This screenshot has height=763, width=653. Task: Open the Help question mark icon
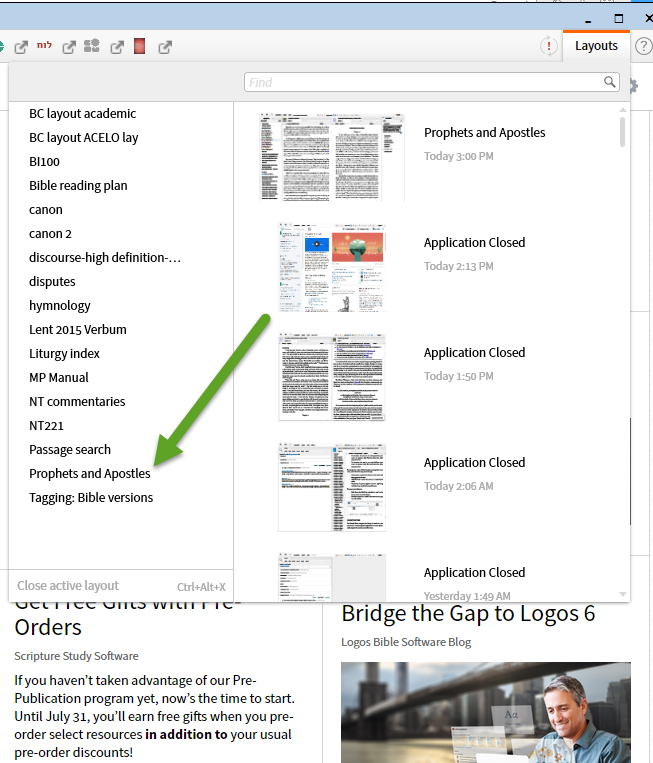pos(643,46)
